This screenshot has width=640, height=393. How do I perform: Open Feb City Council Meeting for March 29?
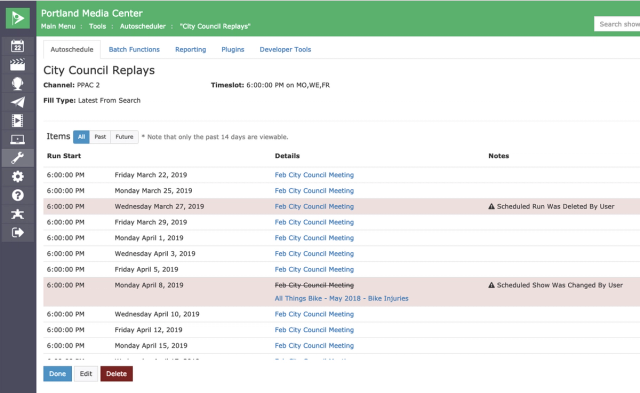pos(314,222)
